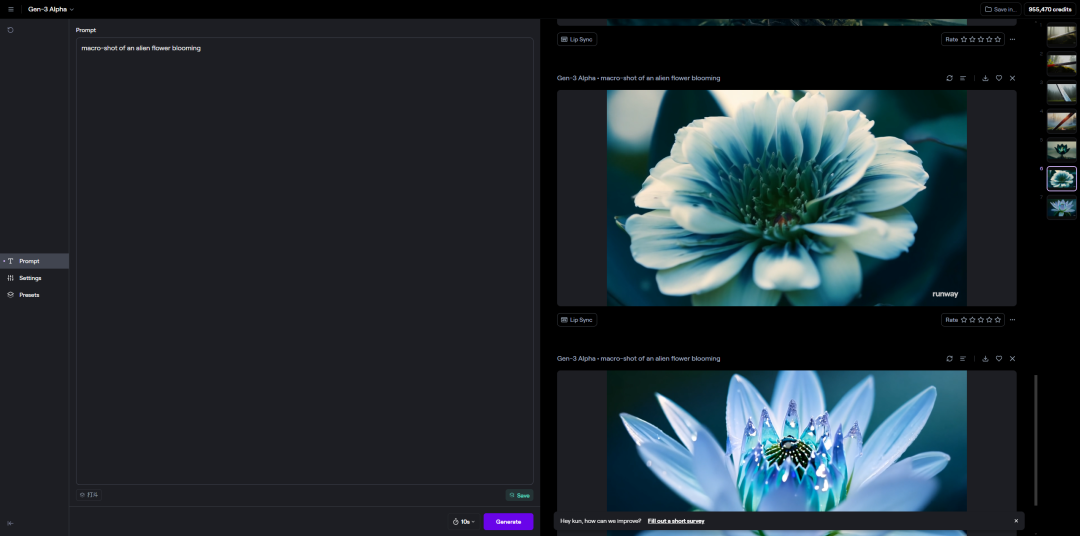Rate the white flower video five stars
Screen dimensions: 1080x536
click(x=997, y=320)
